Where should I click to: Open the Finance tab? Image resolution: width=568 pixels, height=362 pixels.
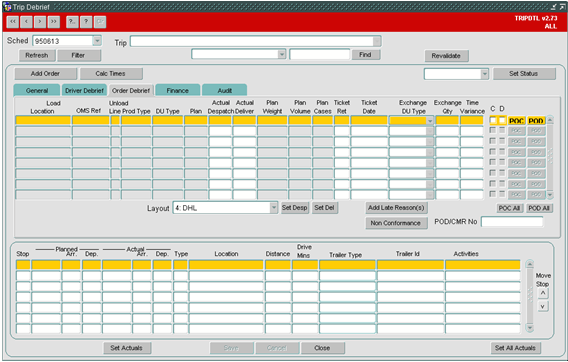tap(178, 91)
